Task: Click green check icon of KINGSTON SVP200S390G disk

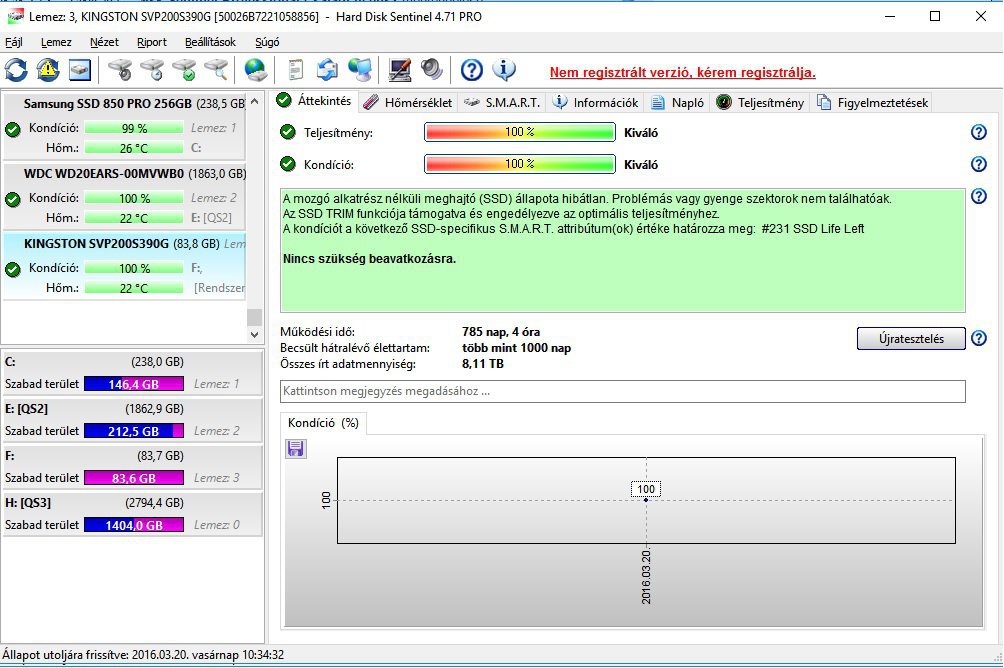Action: 13,270
